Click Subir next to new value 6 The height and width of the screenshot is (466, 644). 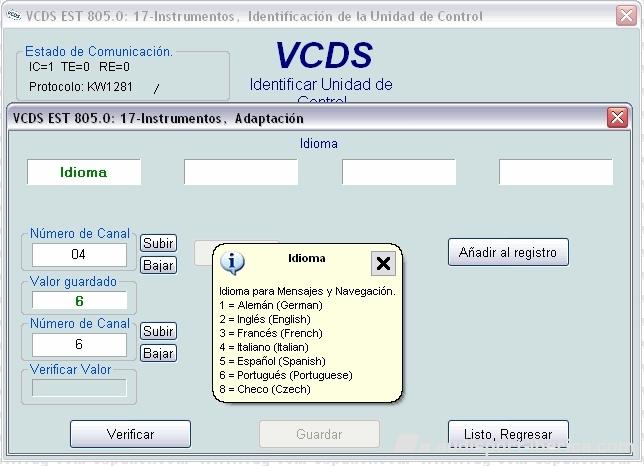point(159,331)
